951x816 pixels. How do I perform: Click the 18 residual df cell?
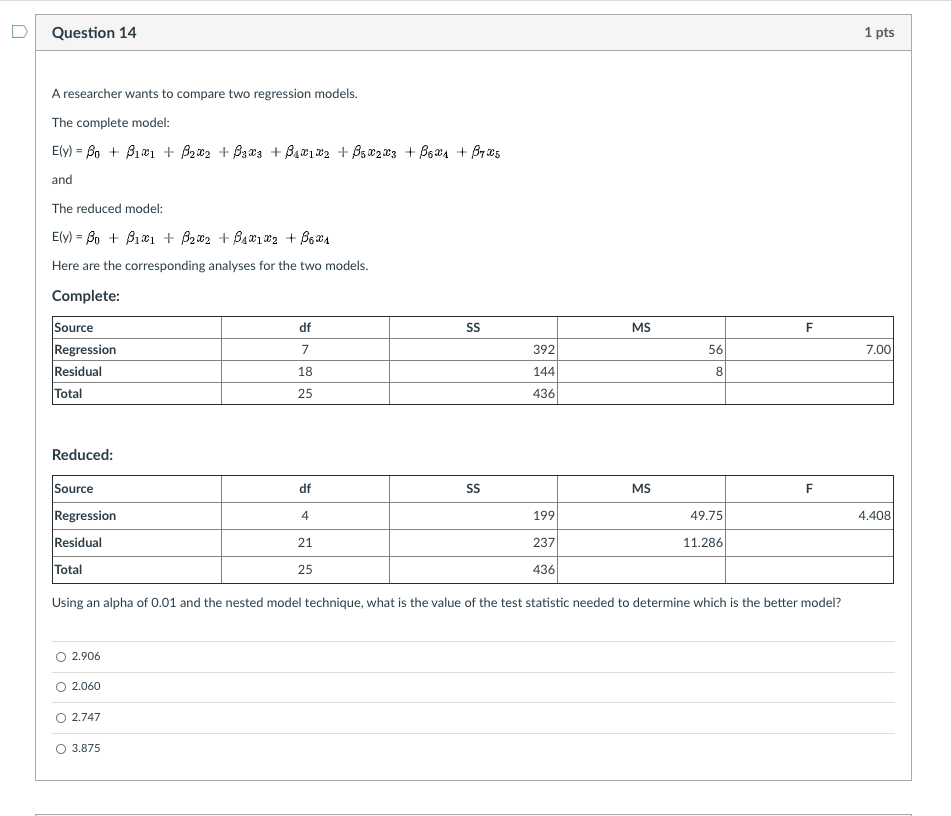(305, 371)
